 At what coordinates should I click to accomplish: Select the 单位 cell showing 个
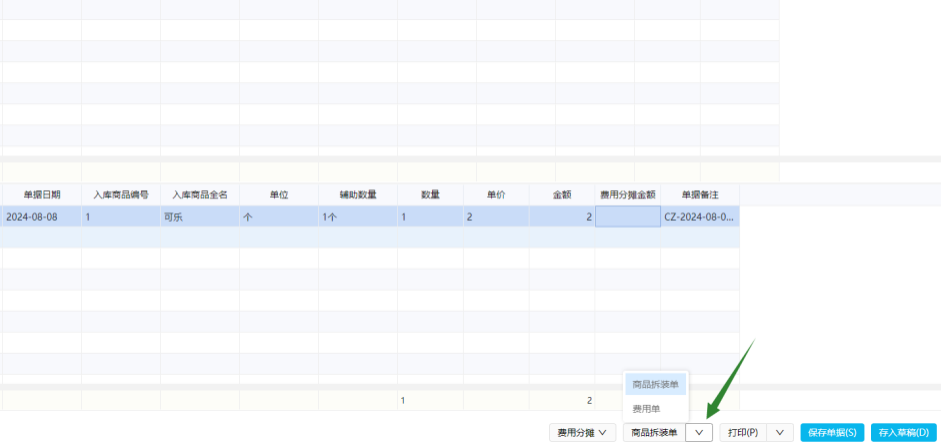(278, 216)
